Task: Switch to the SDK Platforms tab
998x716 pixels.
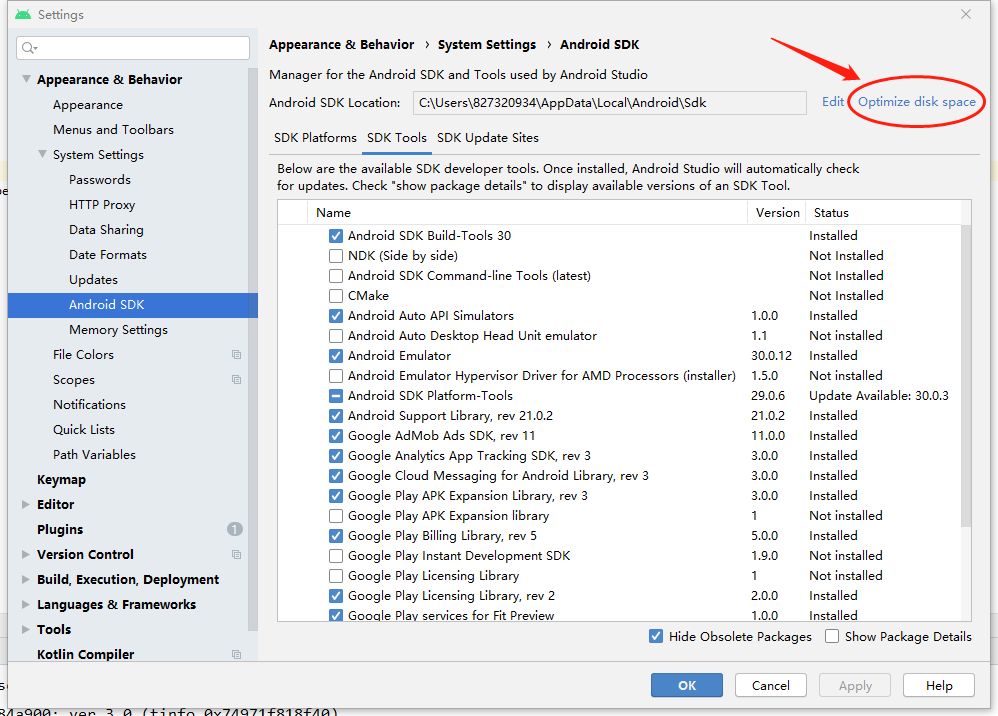Action: tap(314, 137)
